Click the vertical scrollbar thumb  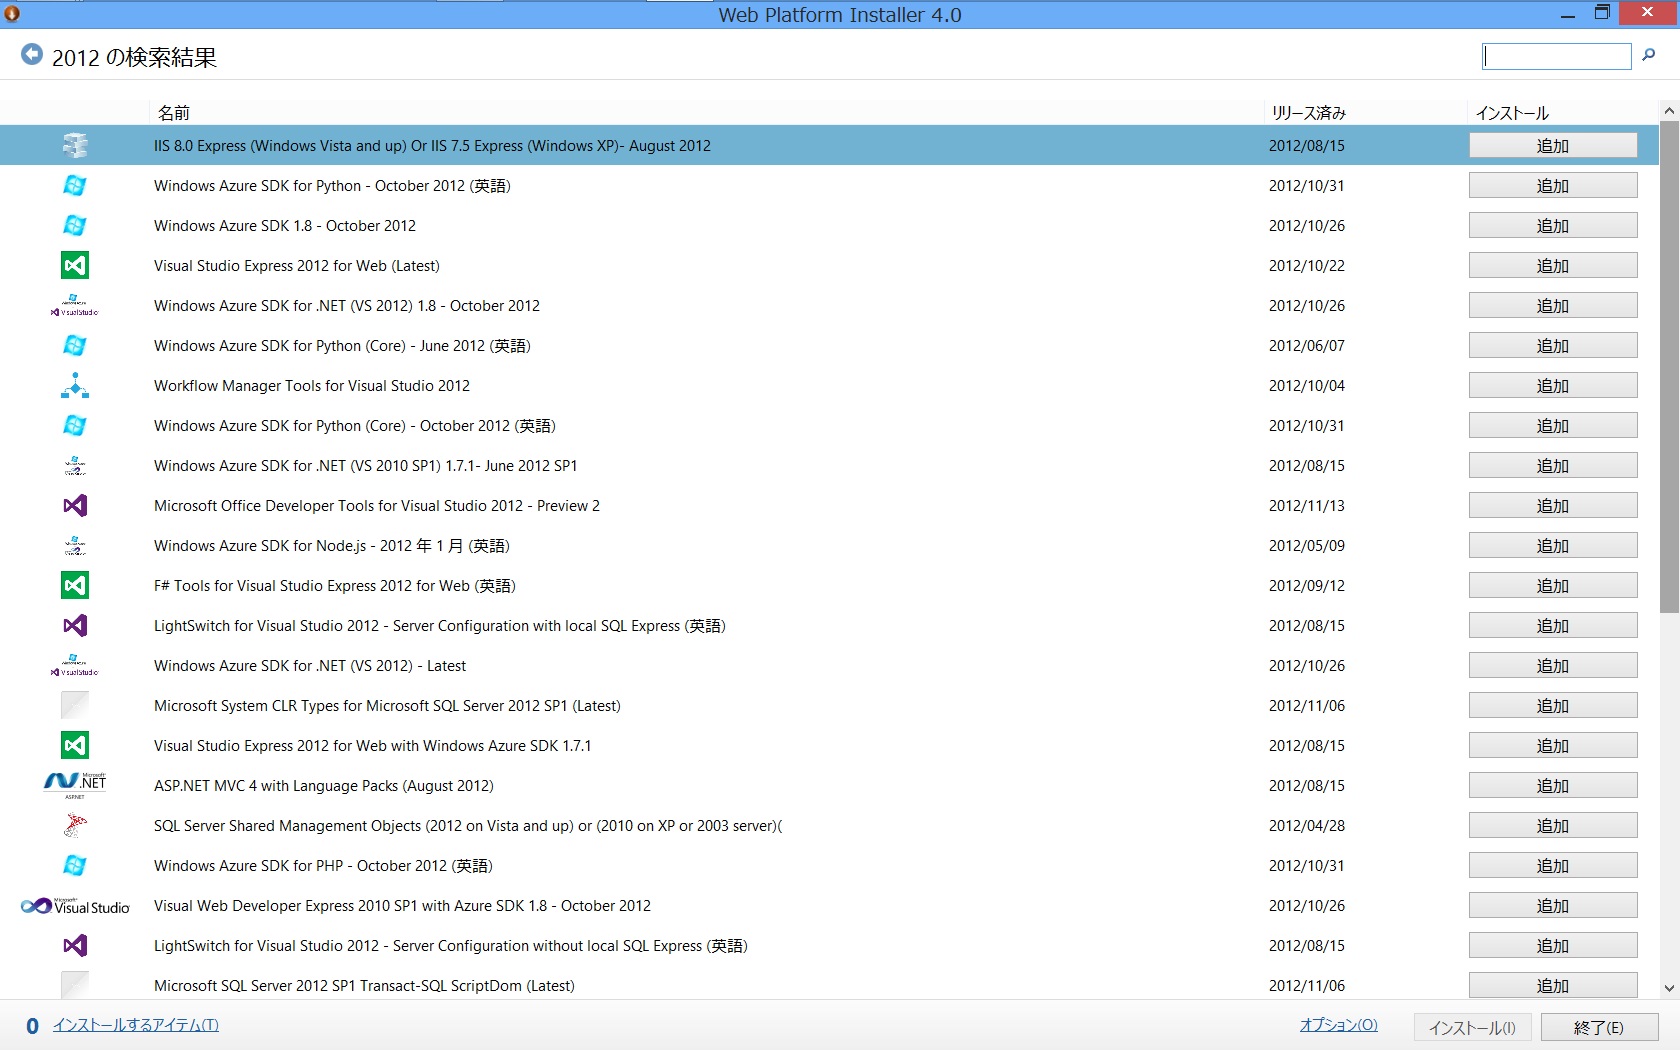[1669, 367]
